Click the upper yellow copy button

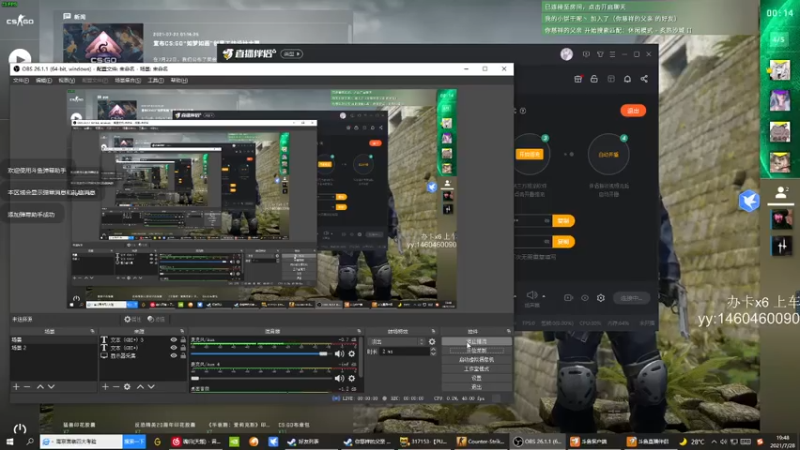(x=563, y=220)
